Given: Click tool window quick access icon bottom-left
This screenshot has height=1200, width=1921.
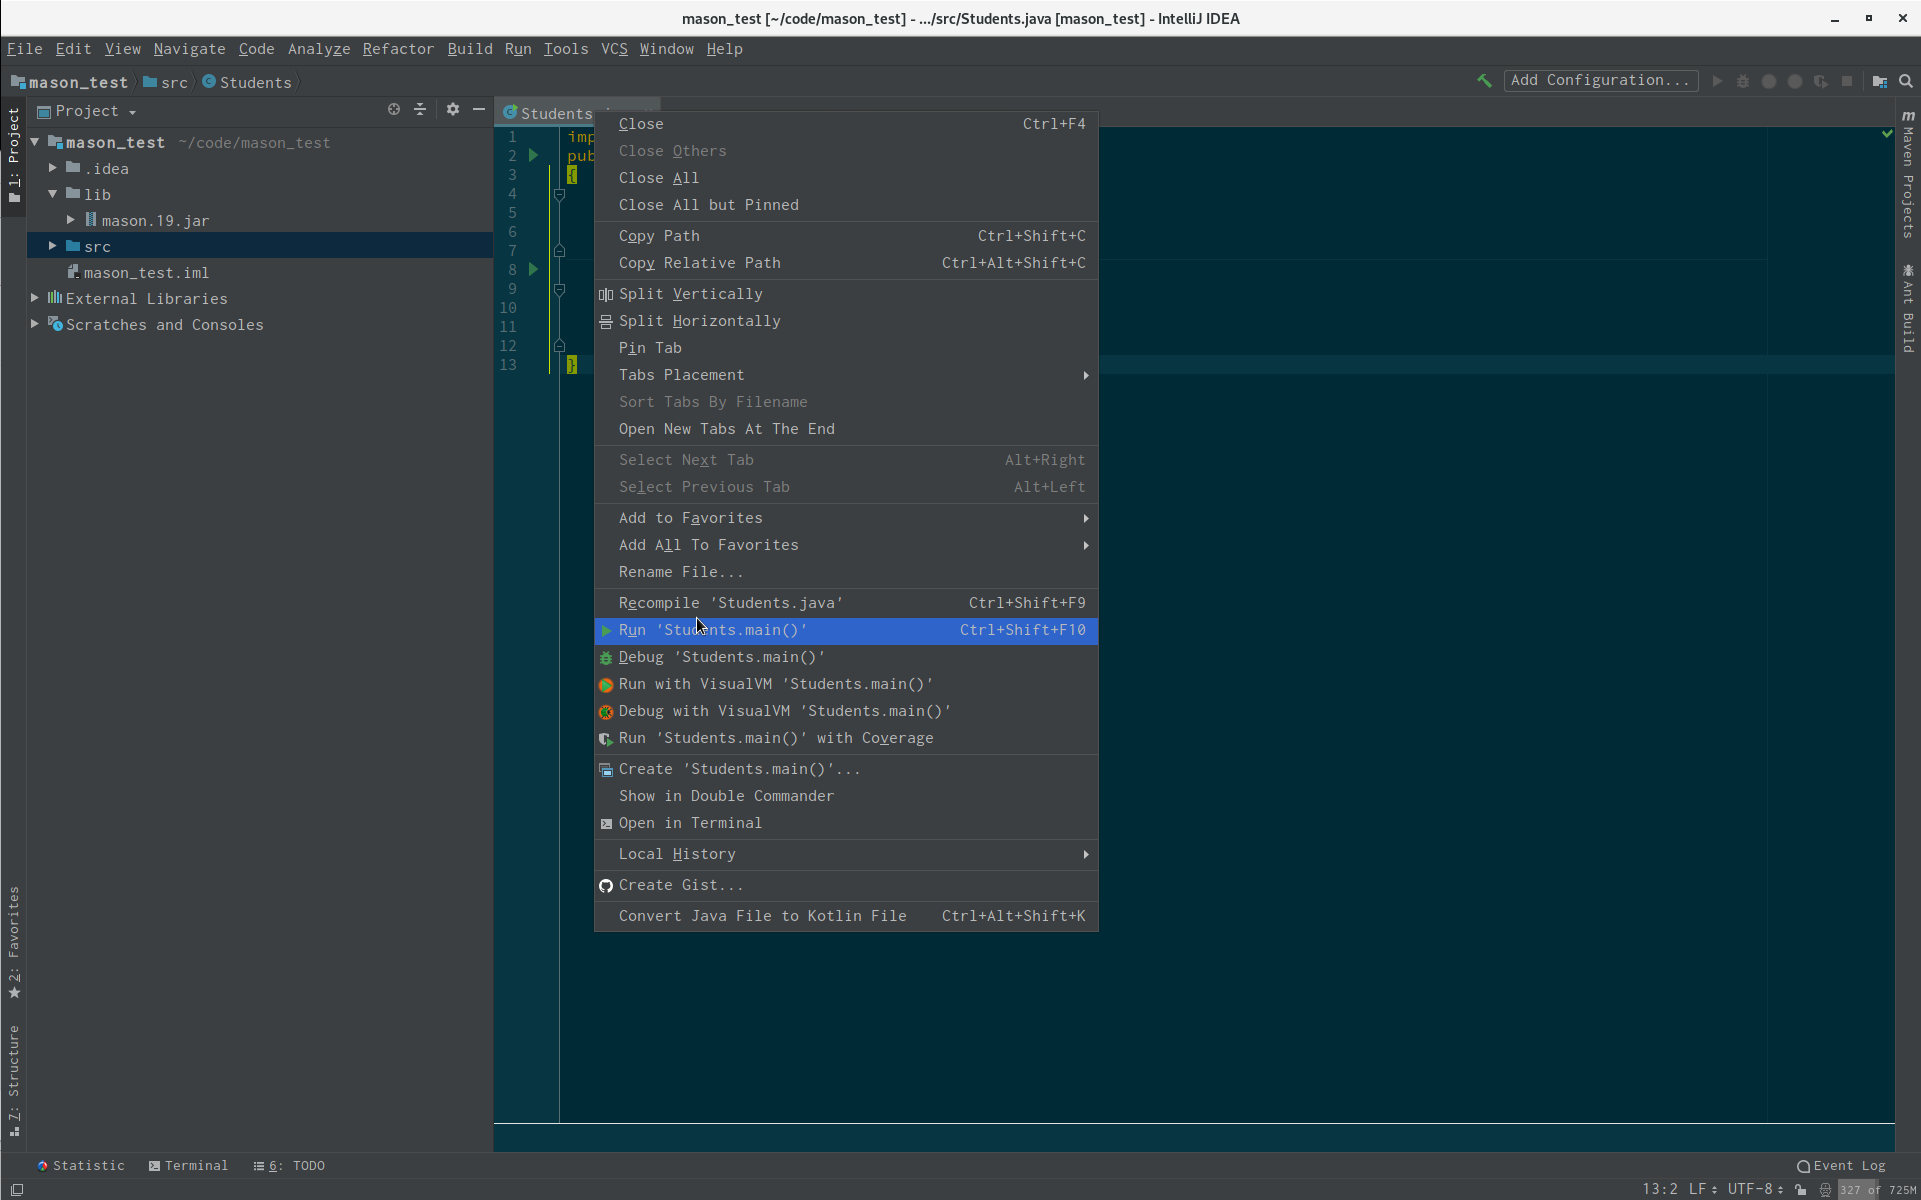Looking at the screenshot, I should tap(17, 1190).
